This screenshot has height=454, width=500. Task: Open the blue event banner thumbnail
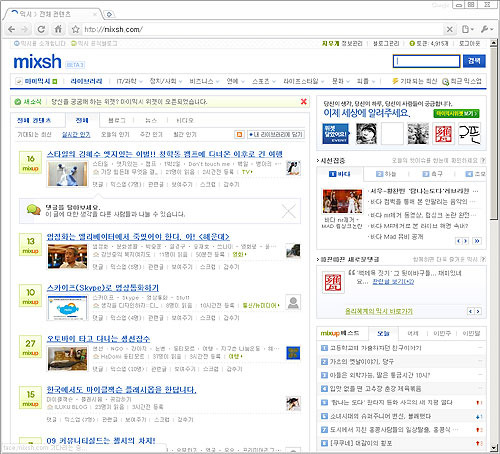pyautogui.click(x=335, y=134)
